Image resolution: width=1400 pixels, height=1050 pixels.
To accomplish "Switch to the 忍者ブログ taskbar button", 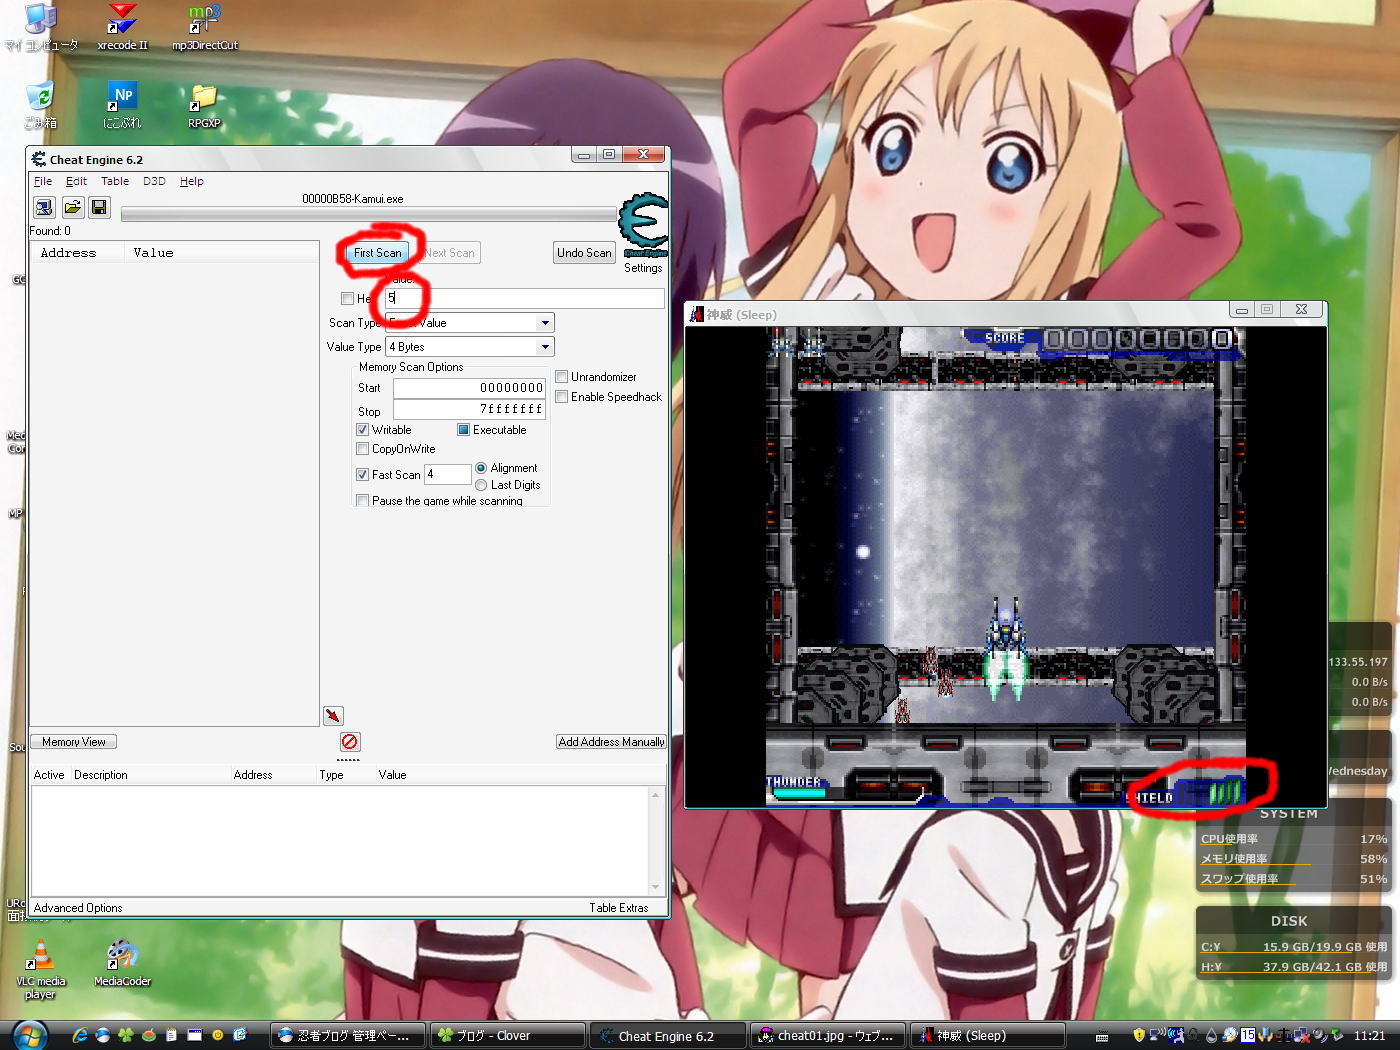I will pyautogui.click(x=348, y=1036).
